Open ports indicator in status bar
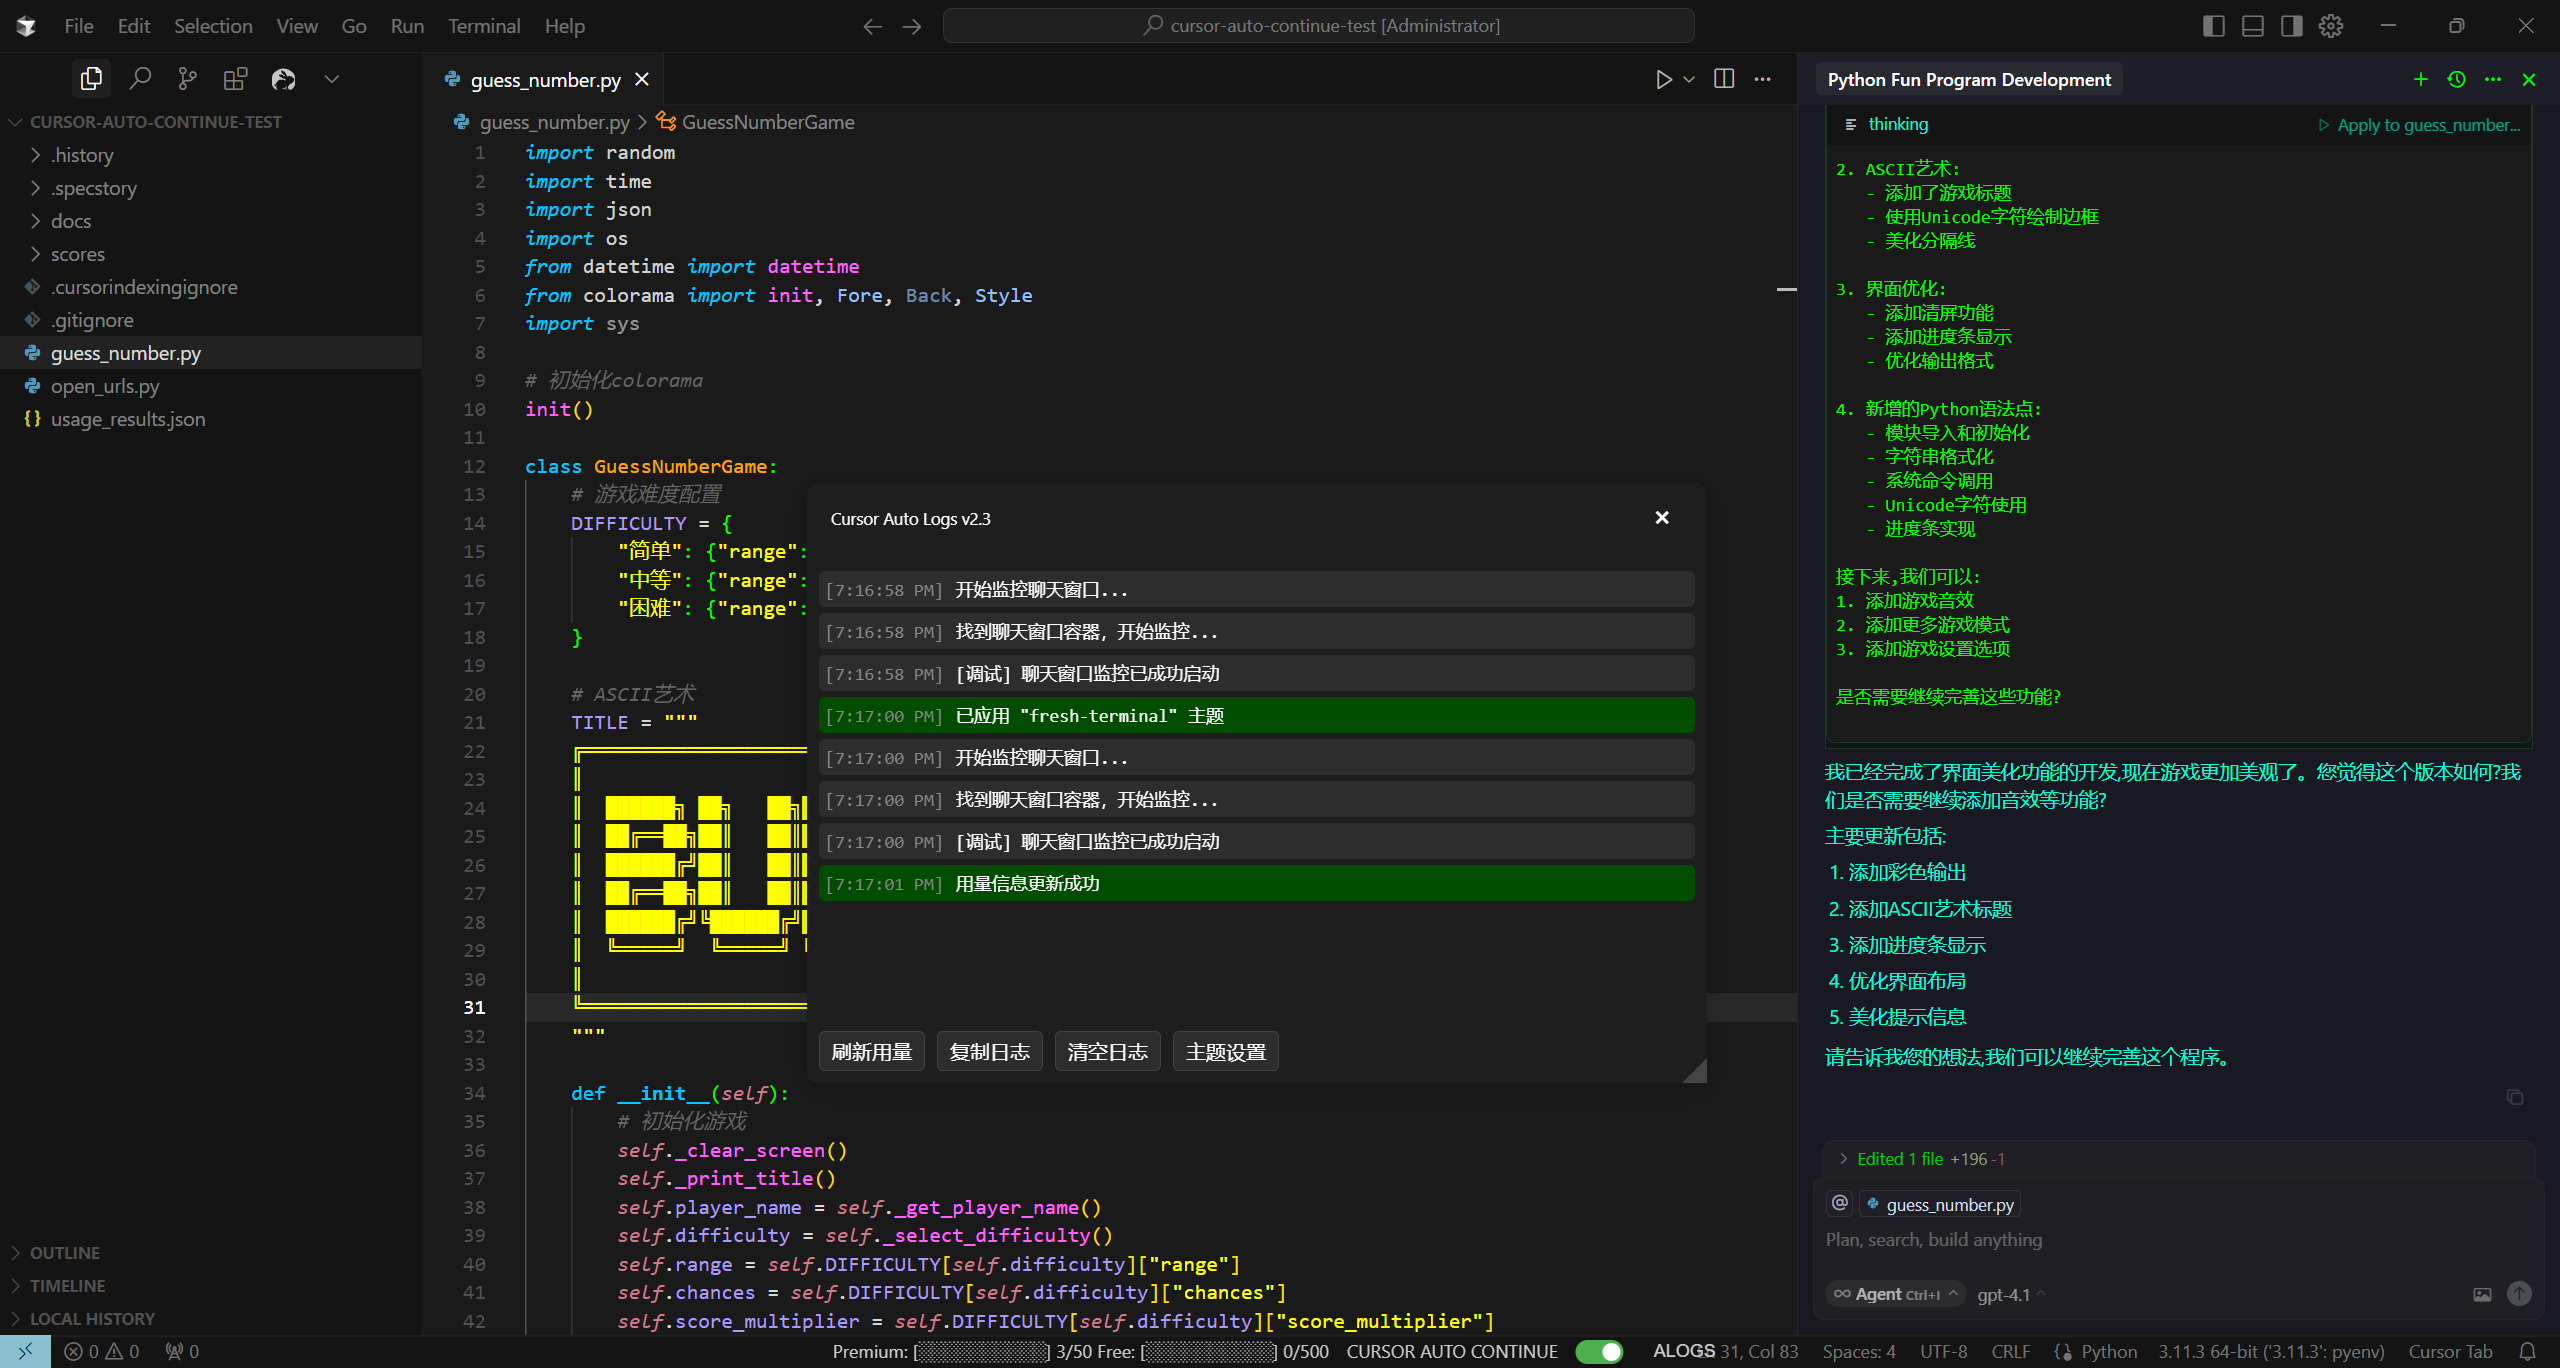2560x1368 pixels. 182,1351
